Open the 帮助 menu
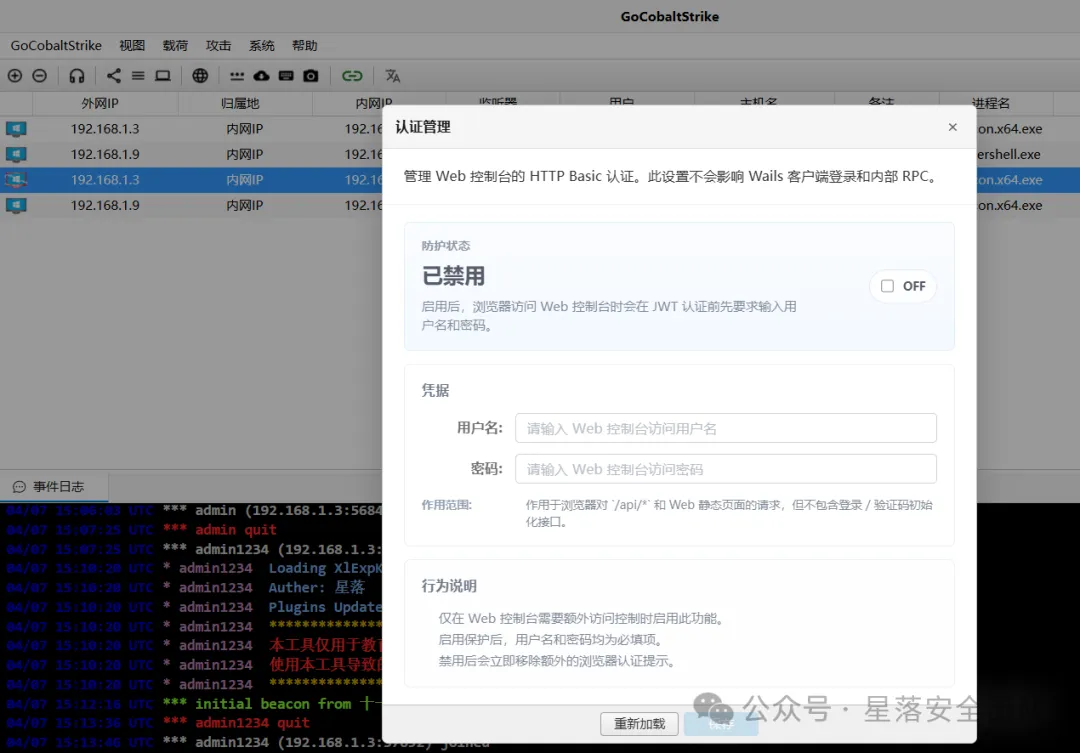Screen dimensions: 1080x753 click(304, 45)
